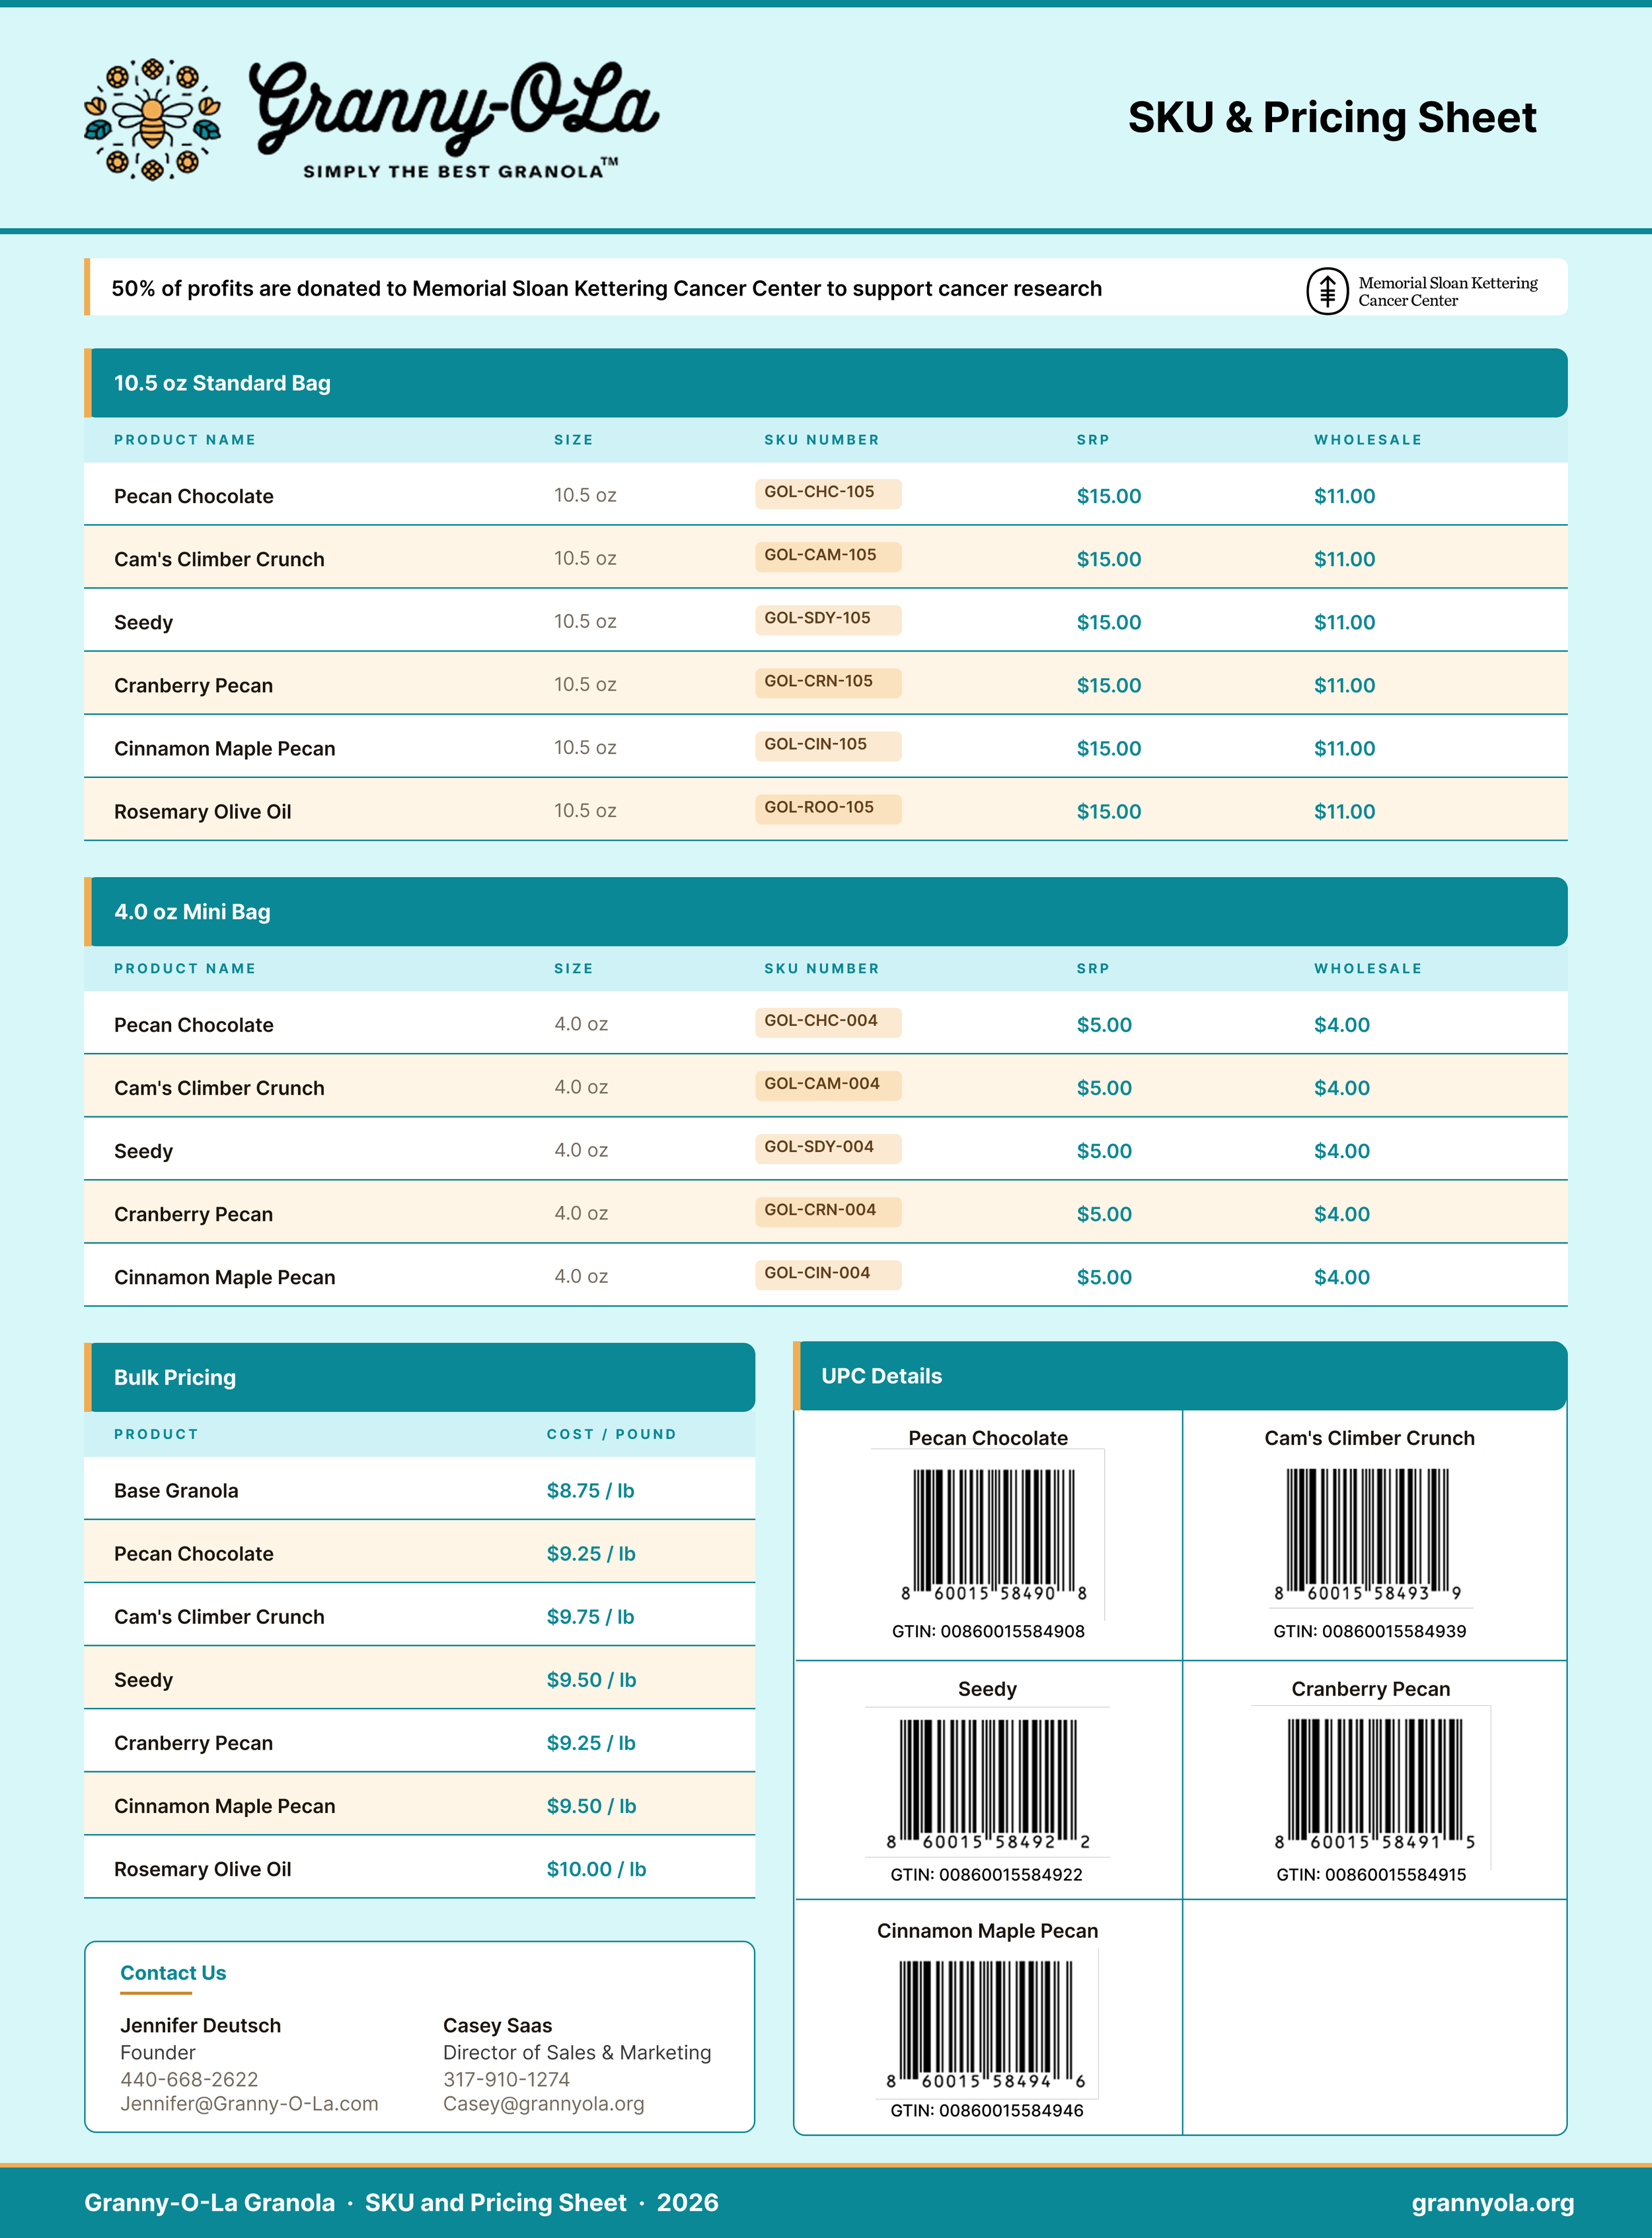Click the Mini Bag Cranberry Pecan 4.0 oz size
This screenshot has height=2238, width=1652.
(x=581, y=1213)
